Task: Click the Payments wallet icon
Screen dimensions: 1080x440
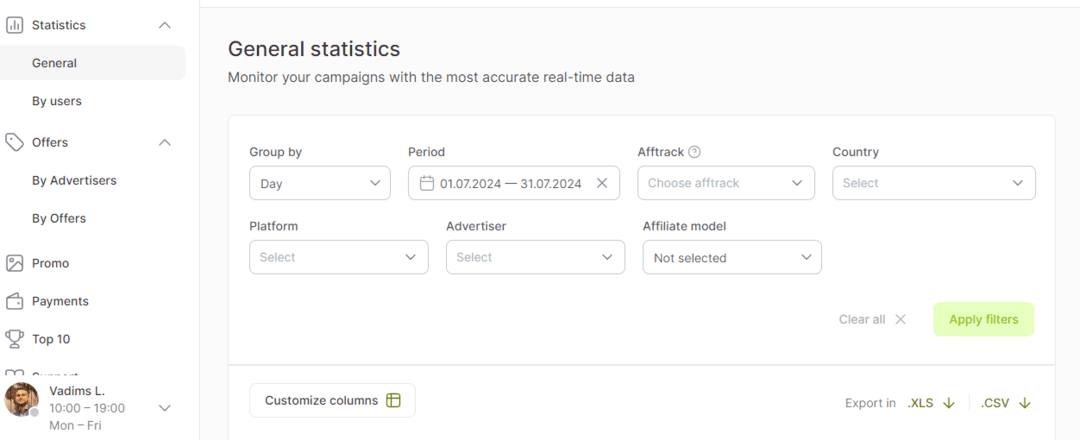Action: 15,301
